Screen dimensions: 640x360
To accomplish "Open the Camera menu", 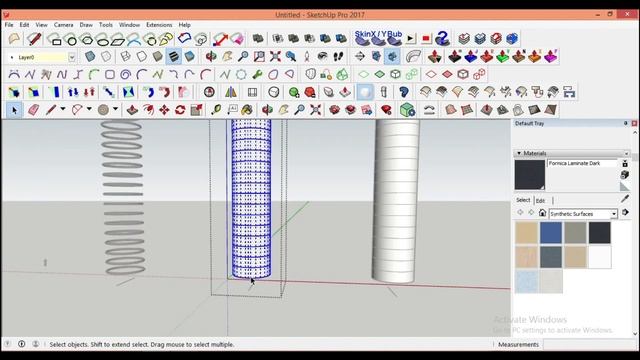I will click(x=64, y=25).
